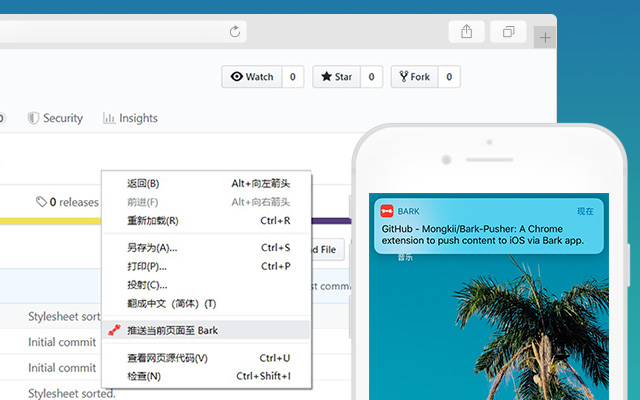The width and height of the screenshot is (640, 400).
Task: Click the fork icon on Fork button
Action: [404, 76]
